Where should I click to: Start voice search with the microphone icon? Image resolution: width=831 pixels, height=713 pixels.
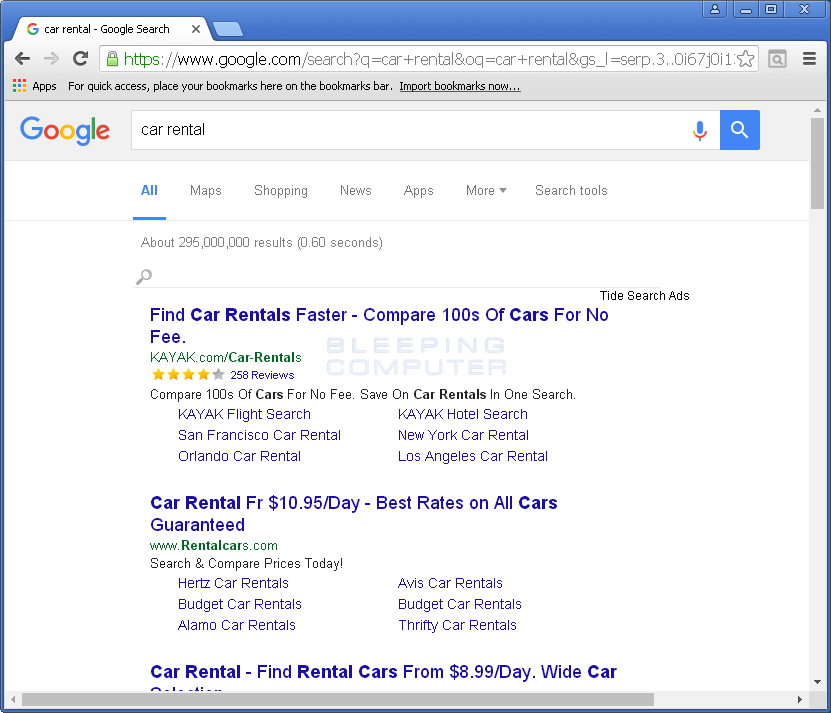coord(700,130)
